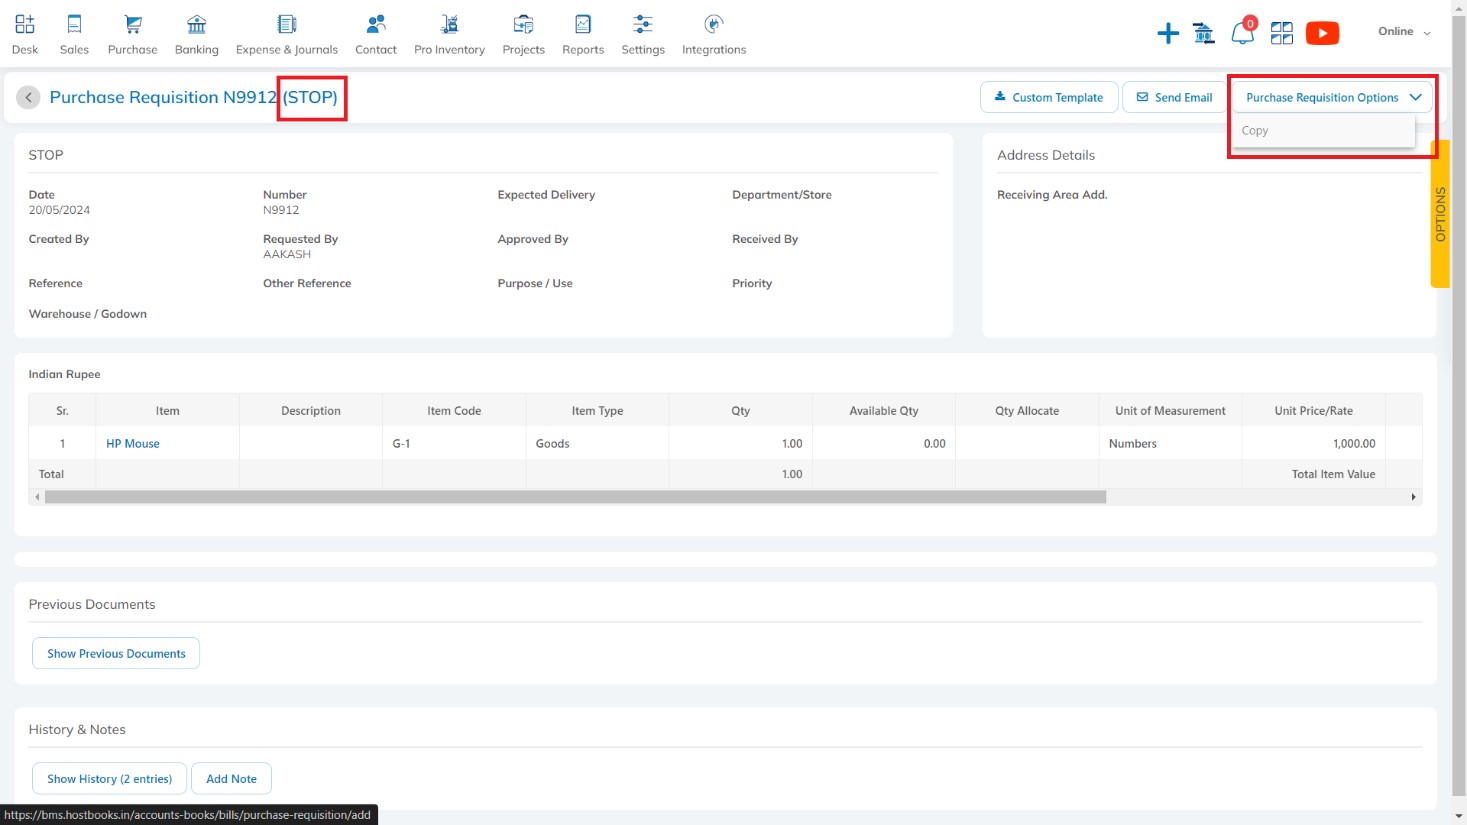Click the Item column header
The width and height of the screenshot is (1467, 825).
(168, 410)
